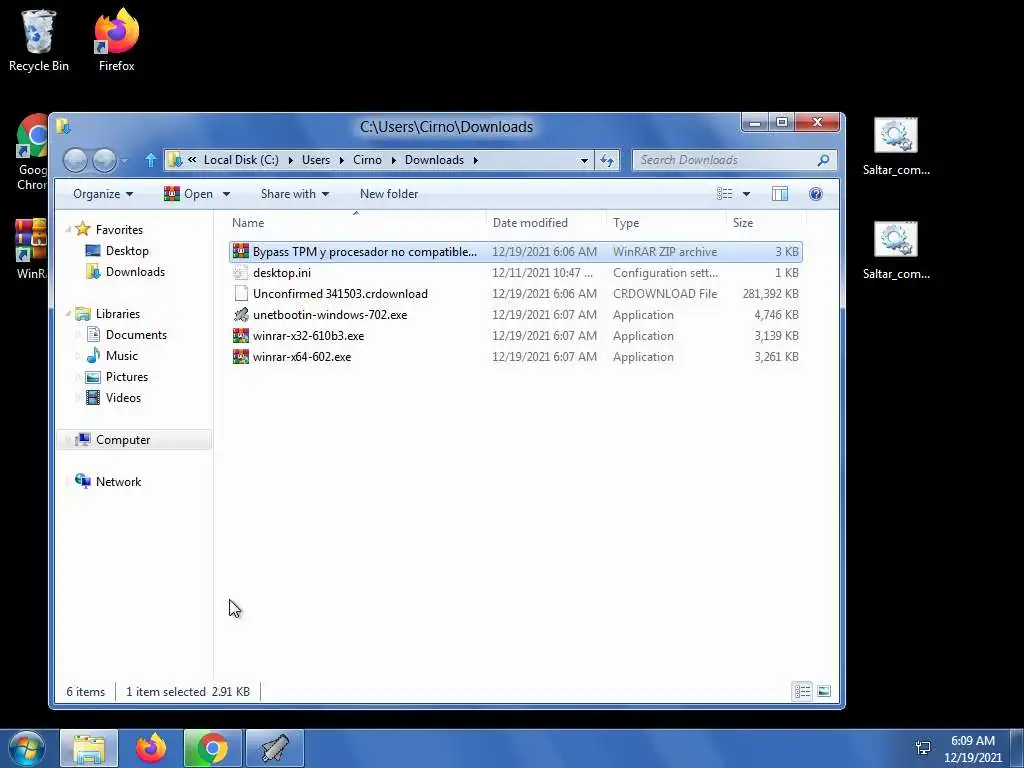Switch to large icons view in the status bar

(x=824, y=691)
